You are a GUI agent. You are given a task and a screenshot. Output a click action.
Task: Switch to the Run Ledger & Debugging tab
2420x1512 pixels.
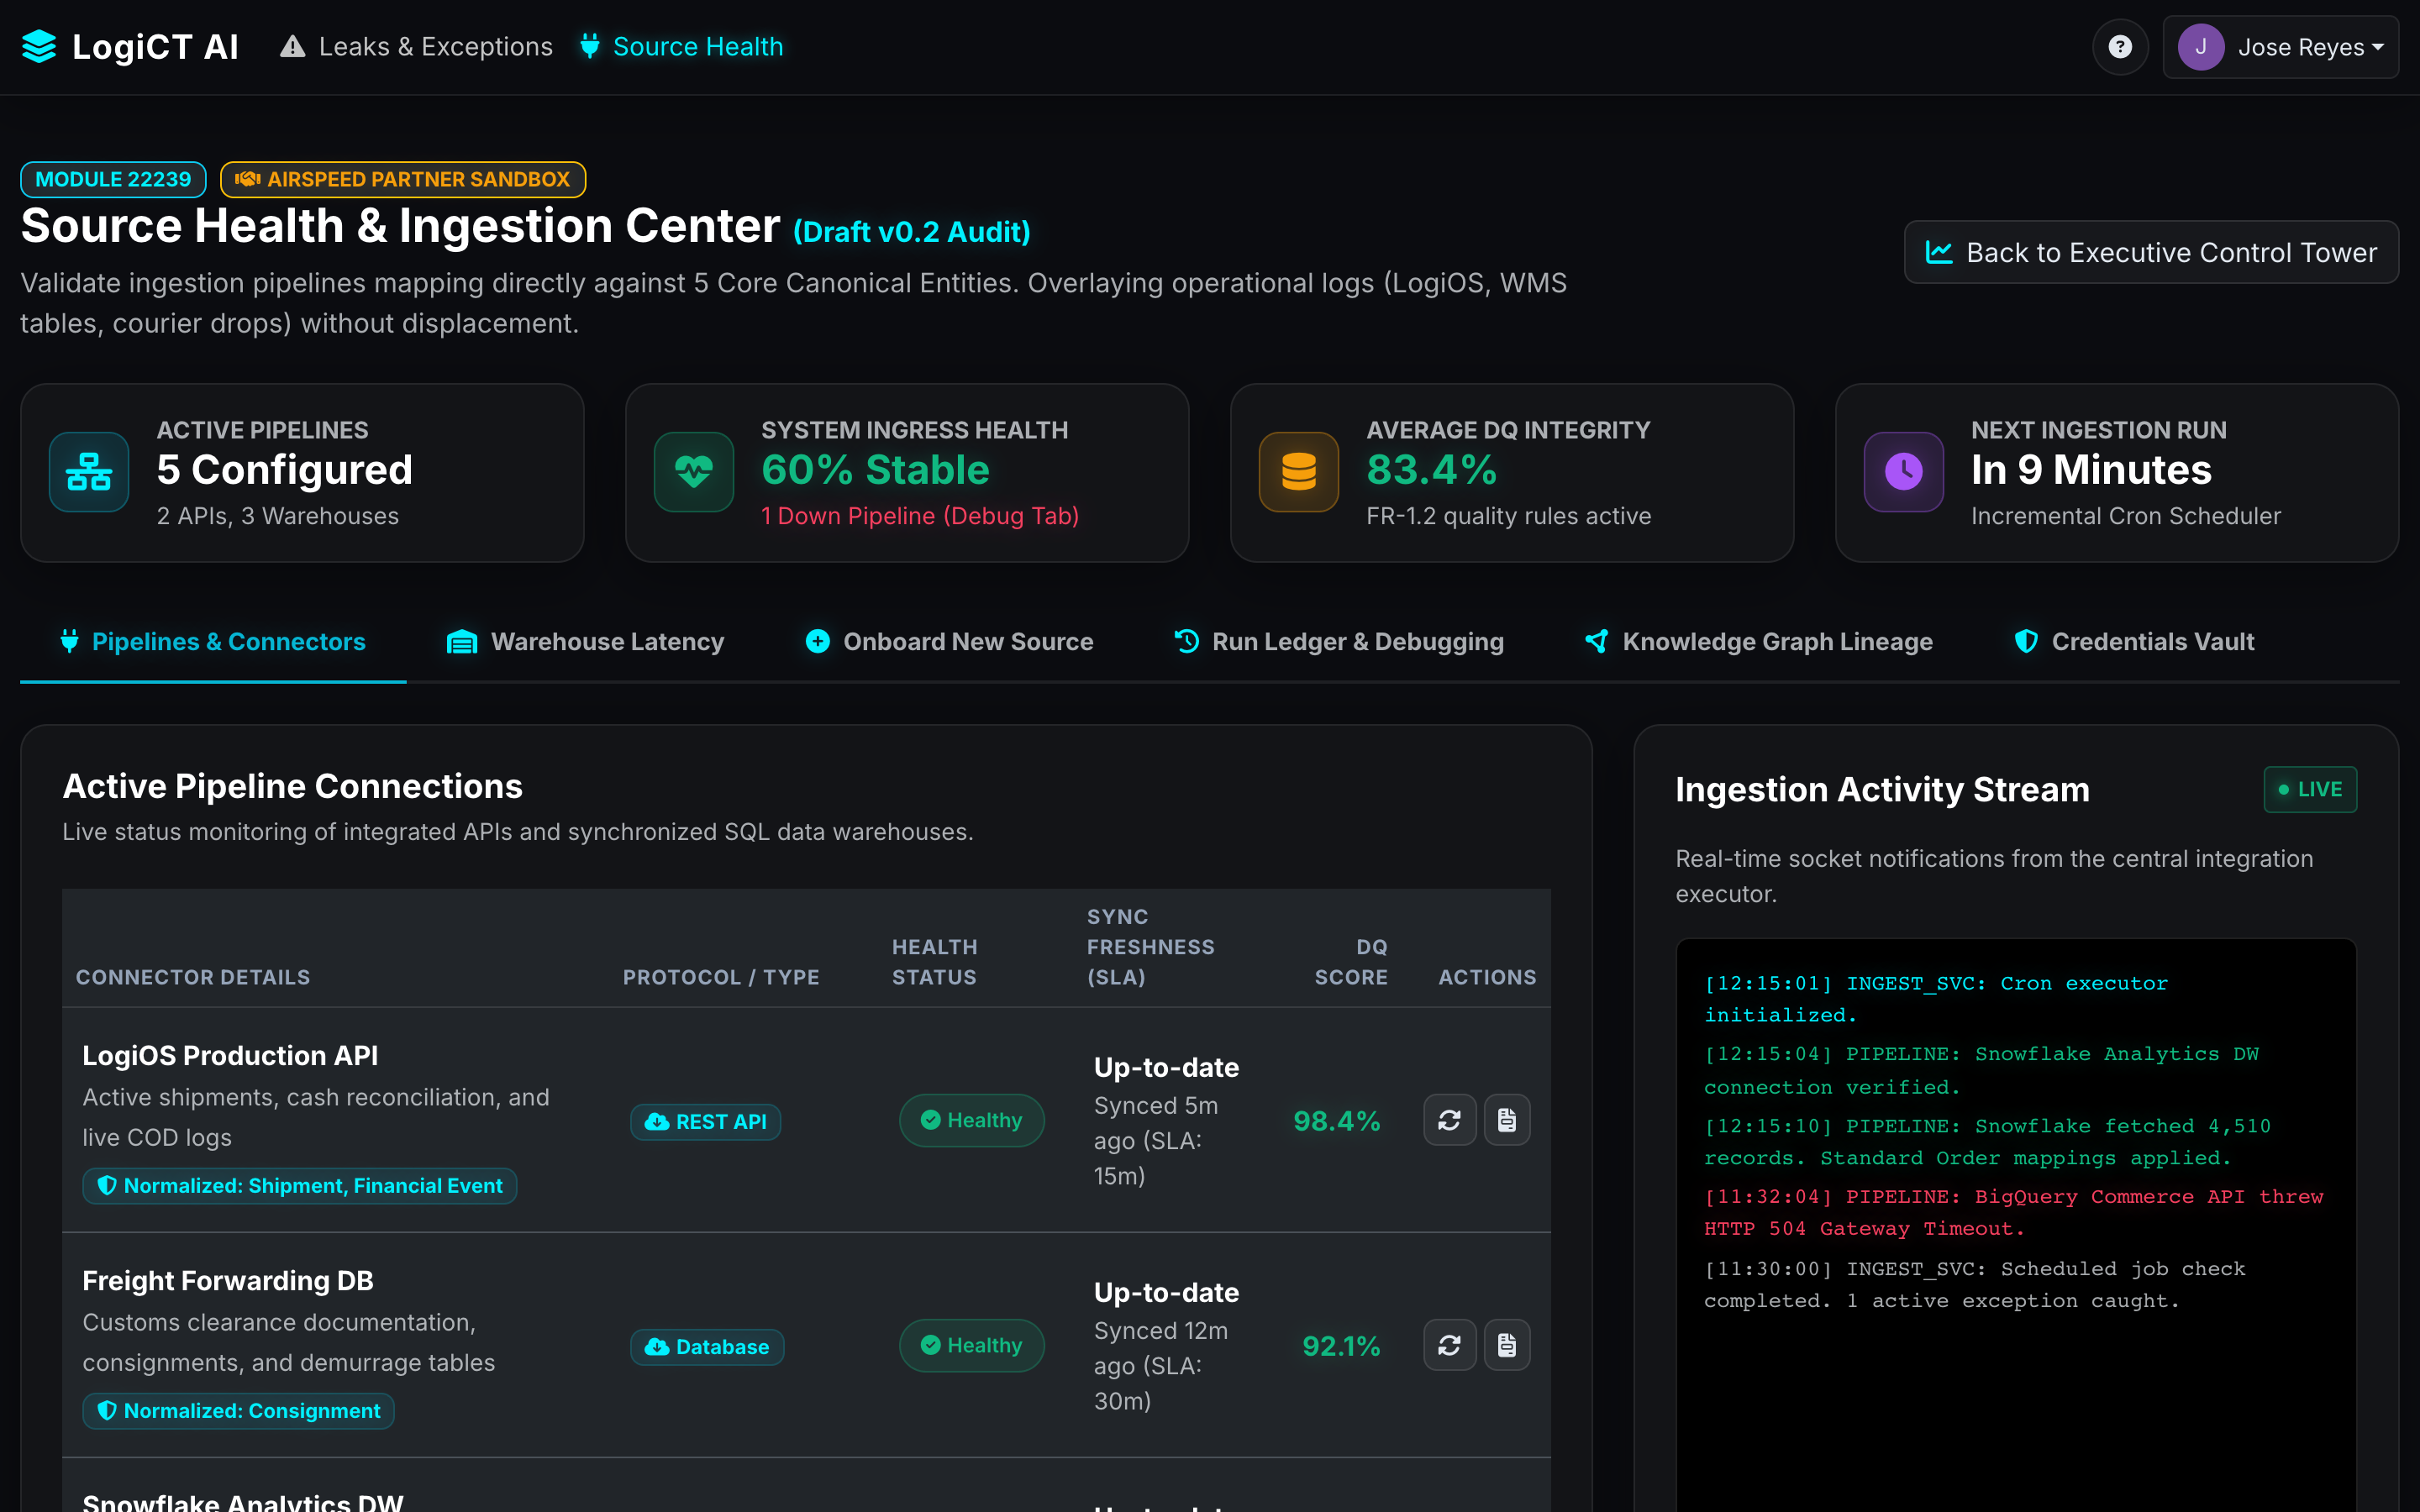tap(1339, 642)
